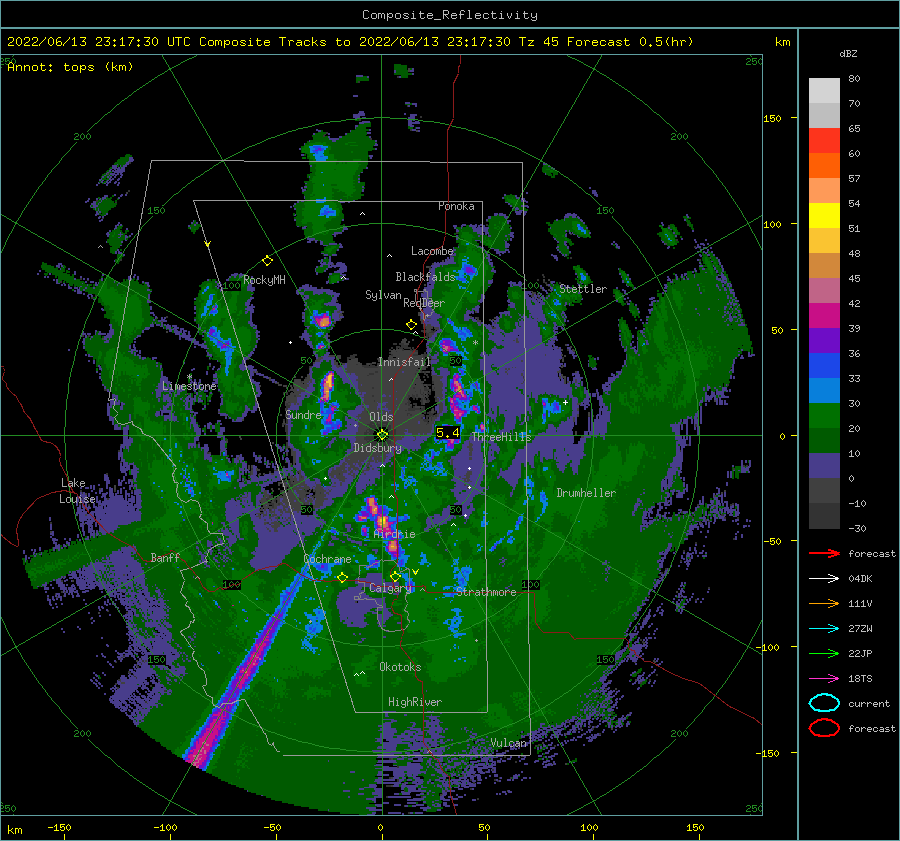The height and width of the screenshot is (841, 900).
Task: Click the Sundre city label
Action: tap(303, 415)
